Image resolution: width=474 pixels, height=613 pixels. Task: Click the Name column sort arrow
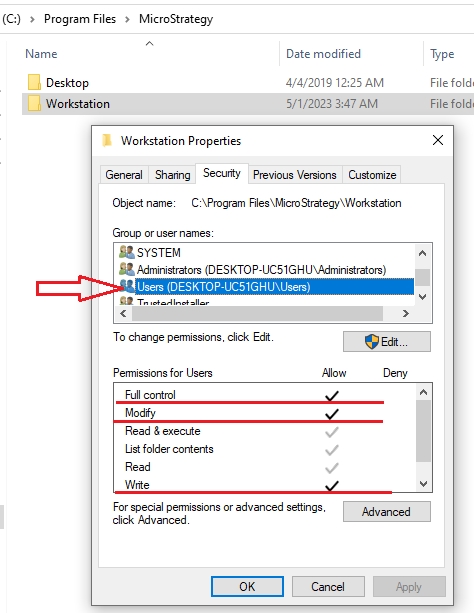(149, 43)
